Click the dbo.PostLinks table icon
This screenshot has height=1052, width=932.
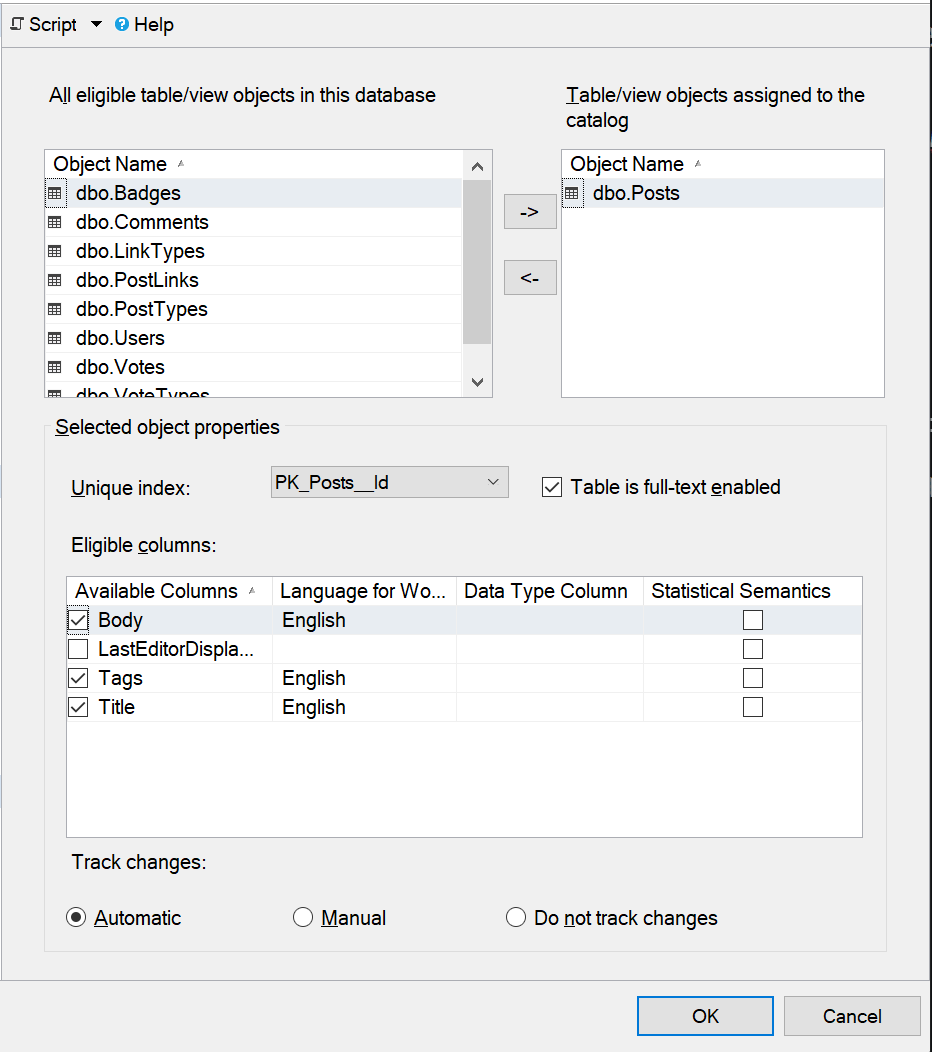[56, 280]
